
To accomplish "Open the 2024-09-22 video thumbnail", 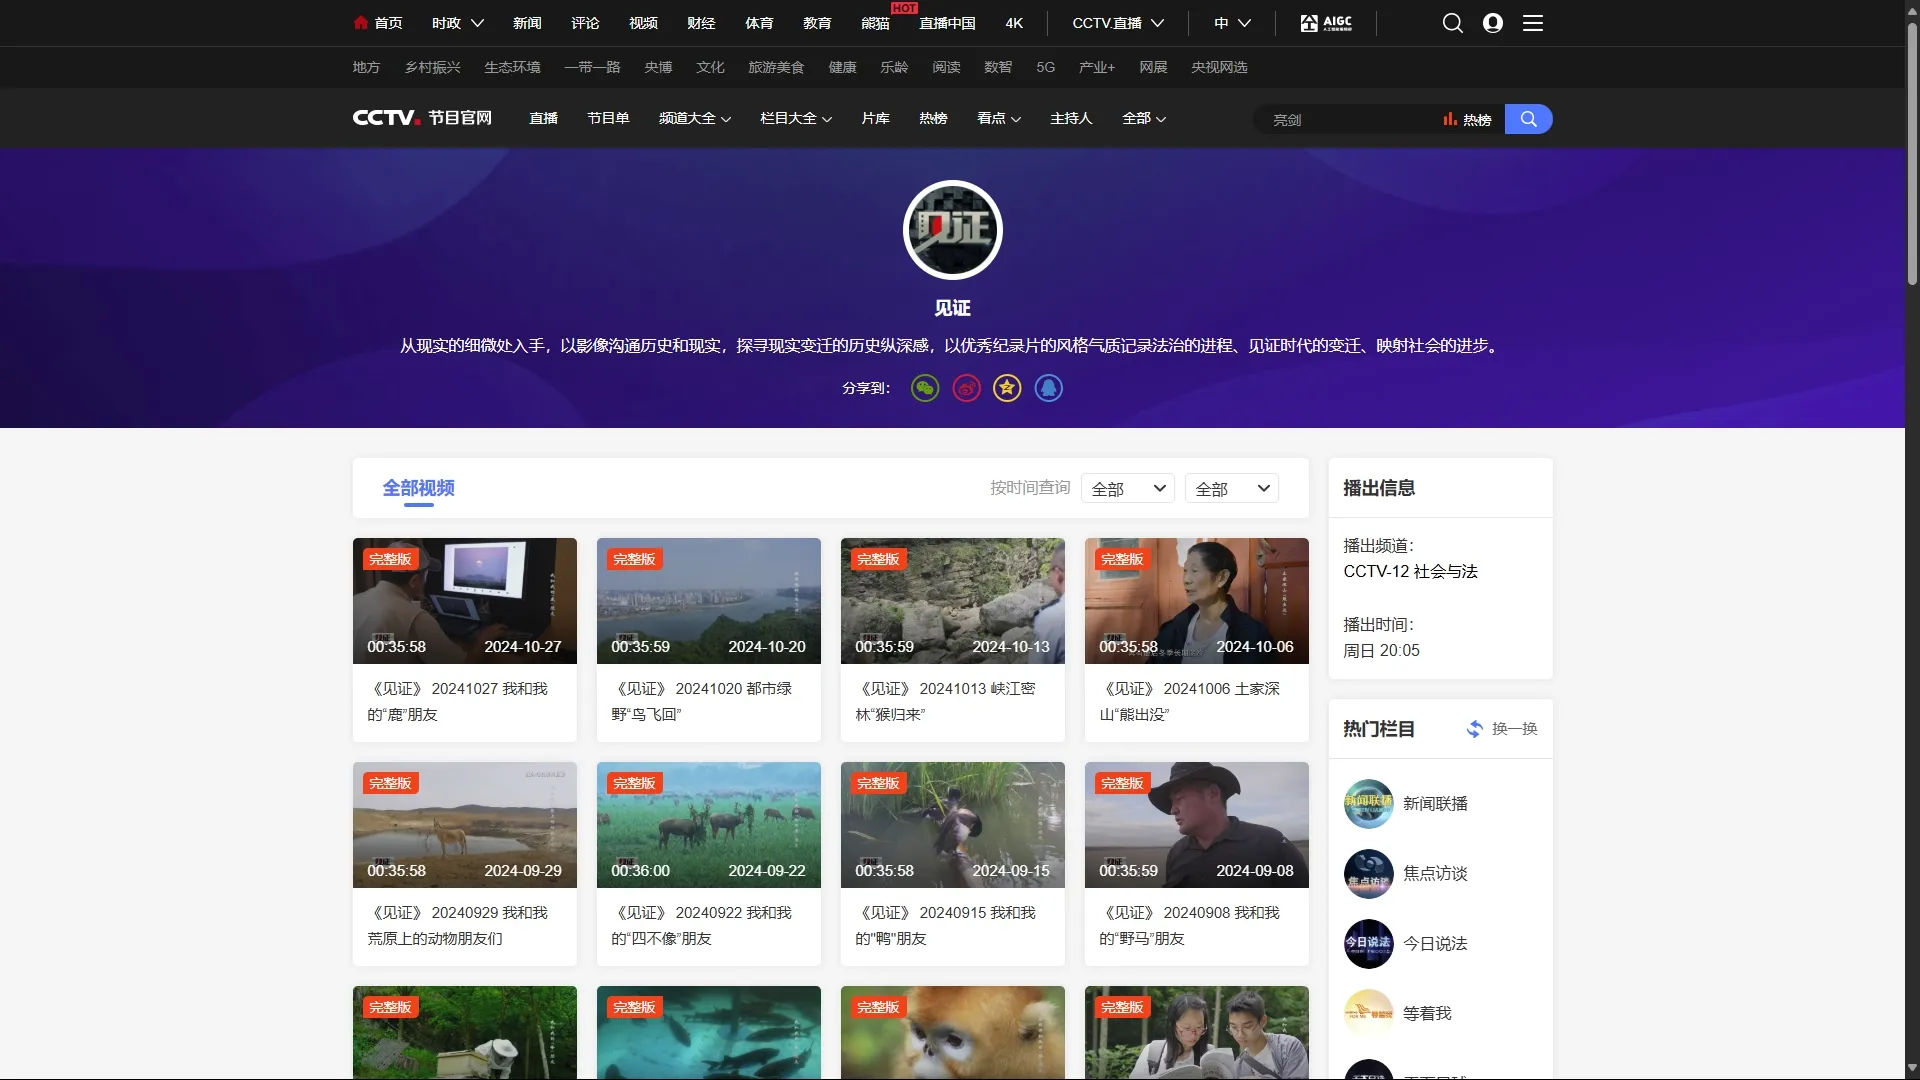I will coord(708,825).
